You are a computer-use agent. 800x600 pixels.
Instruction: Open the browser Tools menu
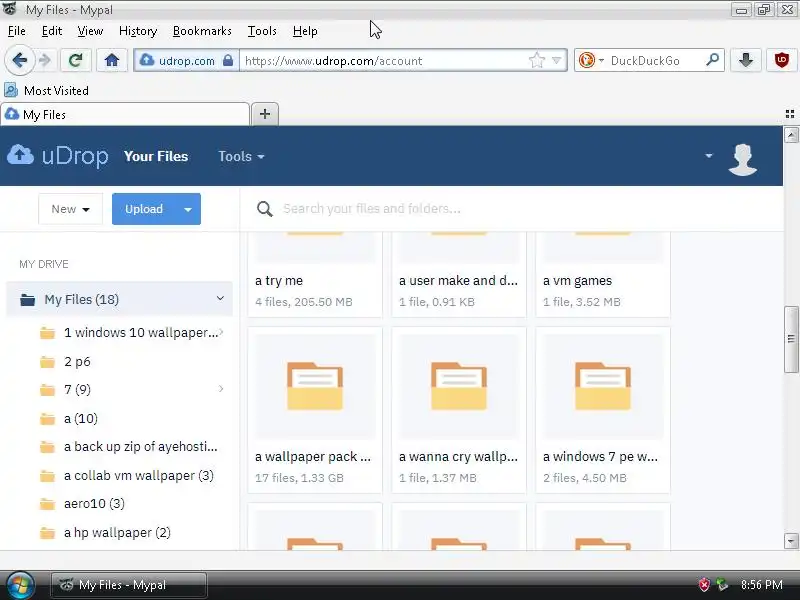tap(262, 31)
